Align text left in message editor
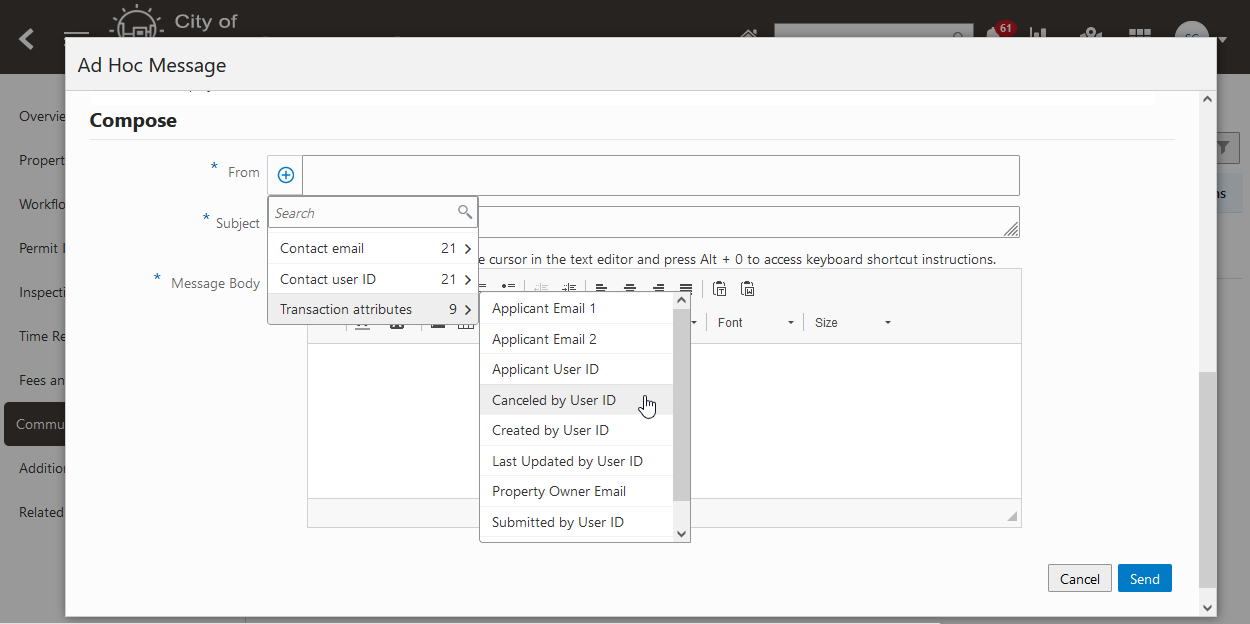 (x=601, y=289)
